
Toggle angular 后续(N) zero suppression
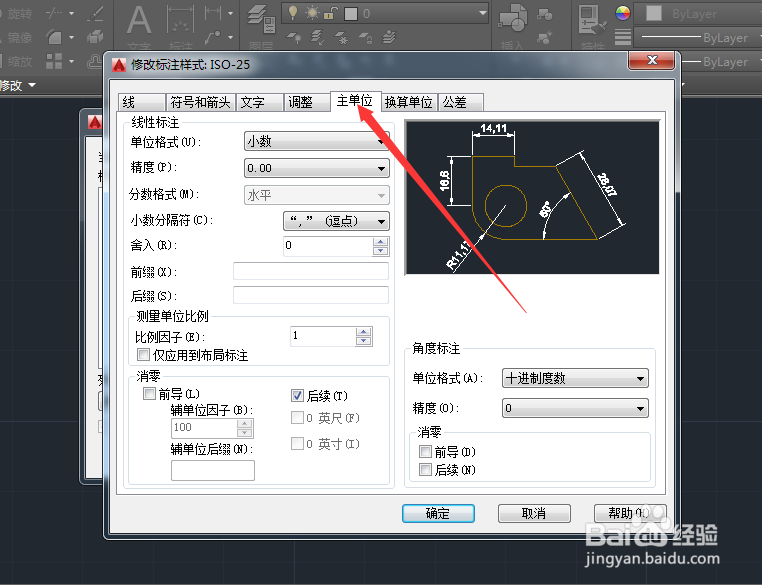pyautogui.click(x=425, y=469)
